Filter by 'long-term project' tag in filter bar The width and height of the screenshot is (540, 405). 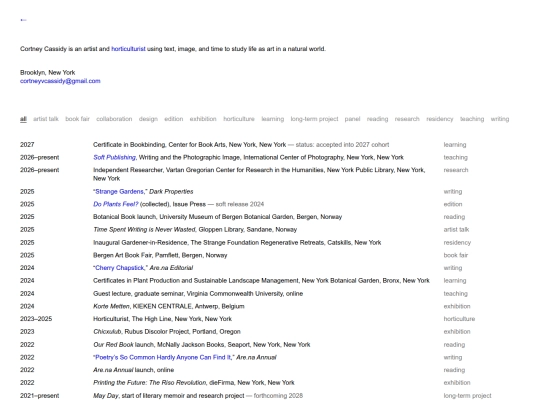pyautogui.click(x=314, y=119)
